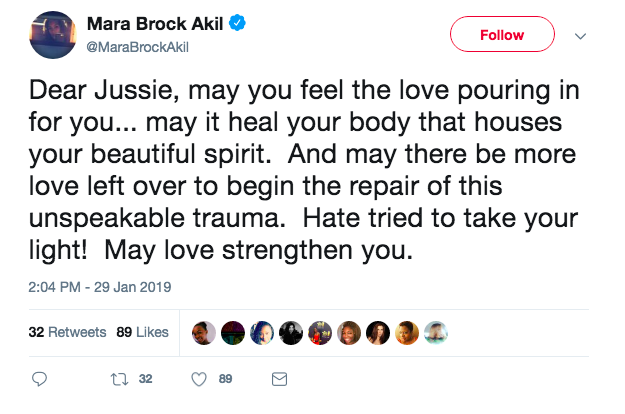Expand the tweet options chevron

(x=580, y=36)
